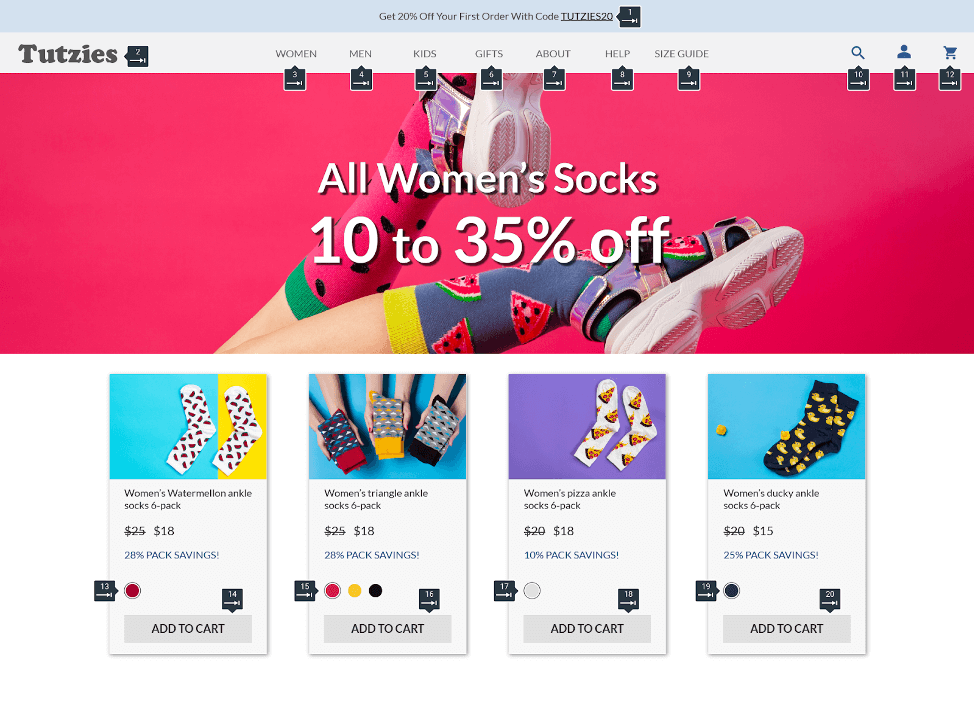Open the user account icon
The image size is (974, 710).
pyautogui.click(x=904, y=52)
